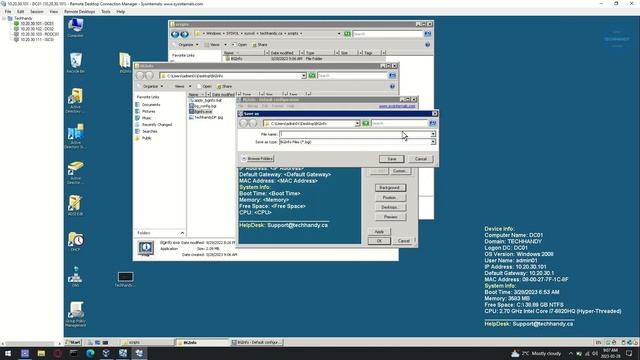Open the File name dropdown in Save As
640x360 pixels.
pyautogui.click(x=433, y=134)
